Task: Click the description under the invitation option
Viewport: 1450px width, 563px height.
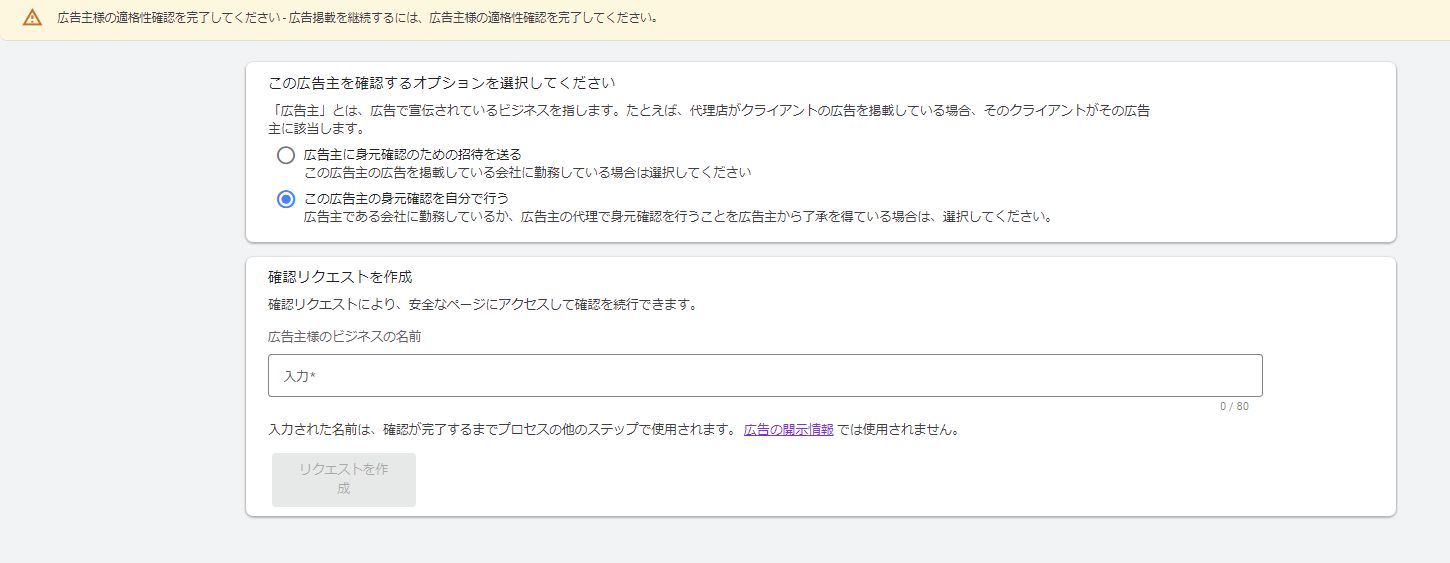Action: click(527, 172)
